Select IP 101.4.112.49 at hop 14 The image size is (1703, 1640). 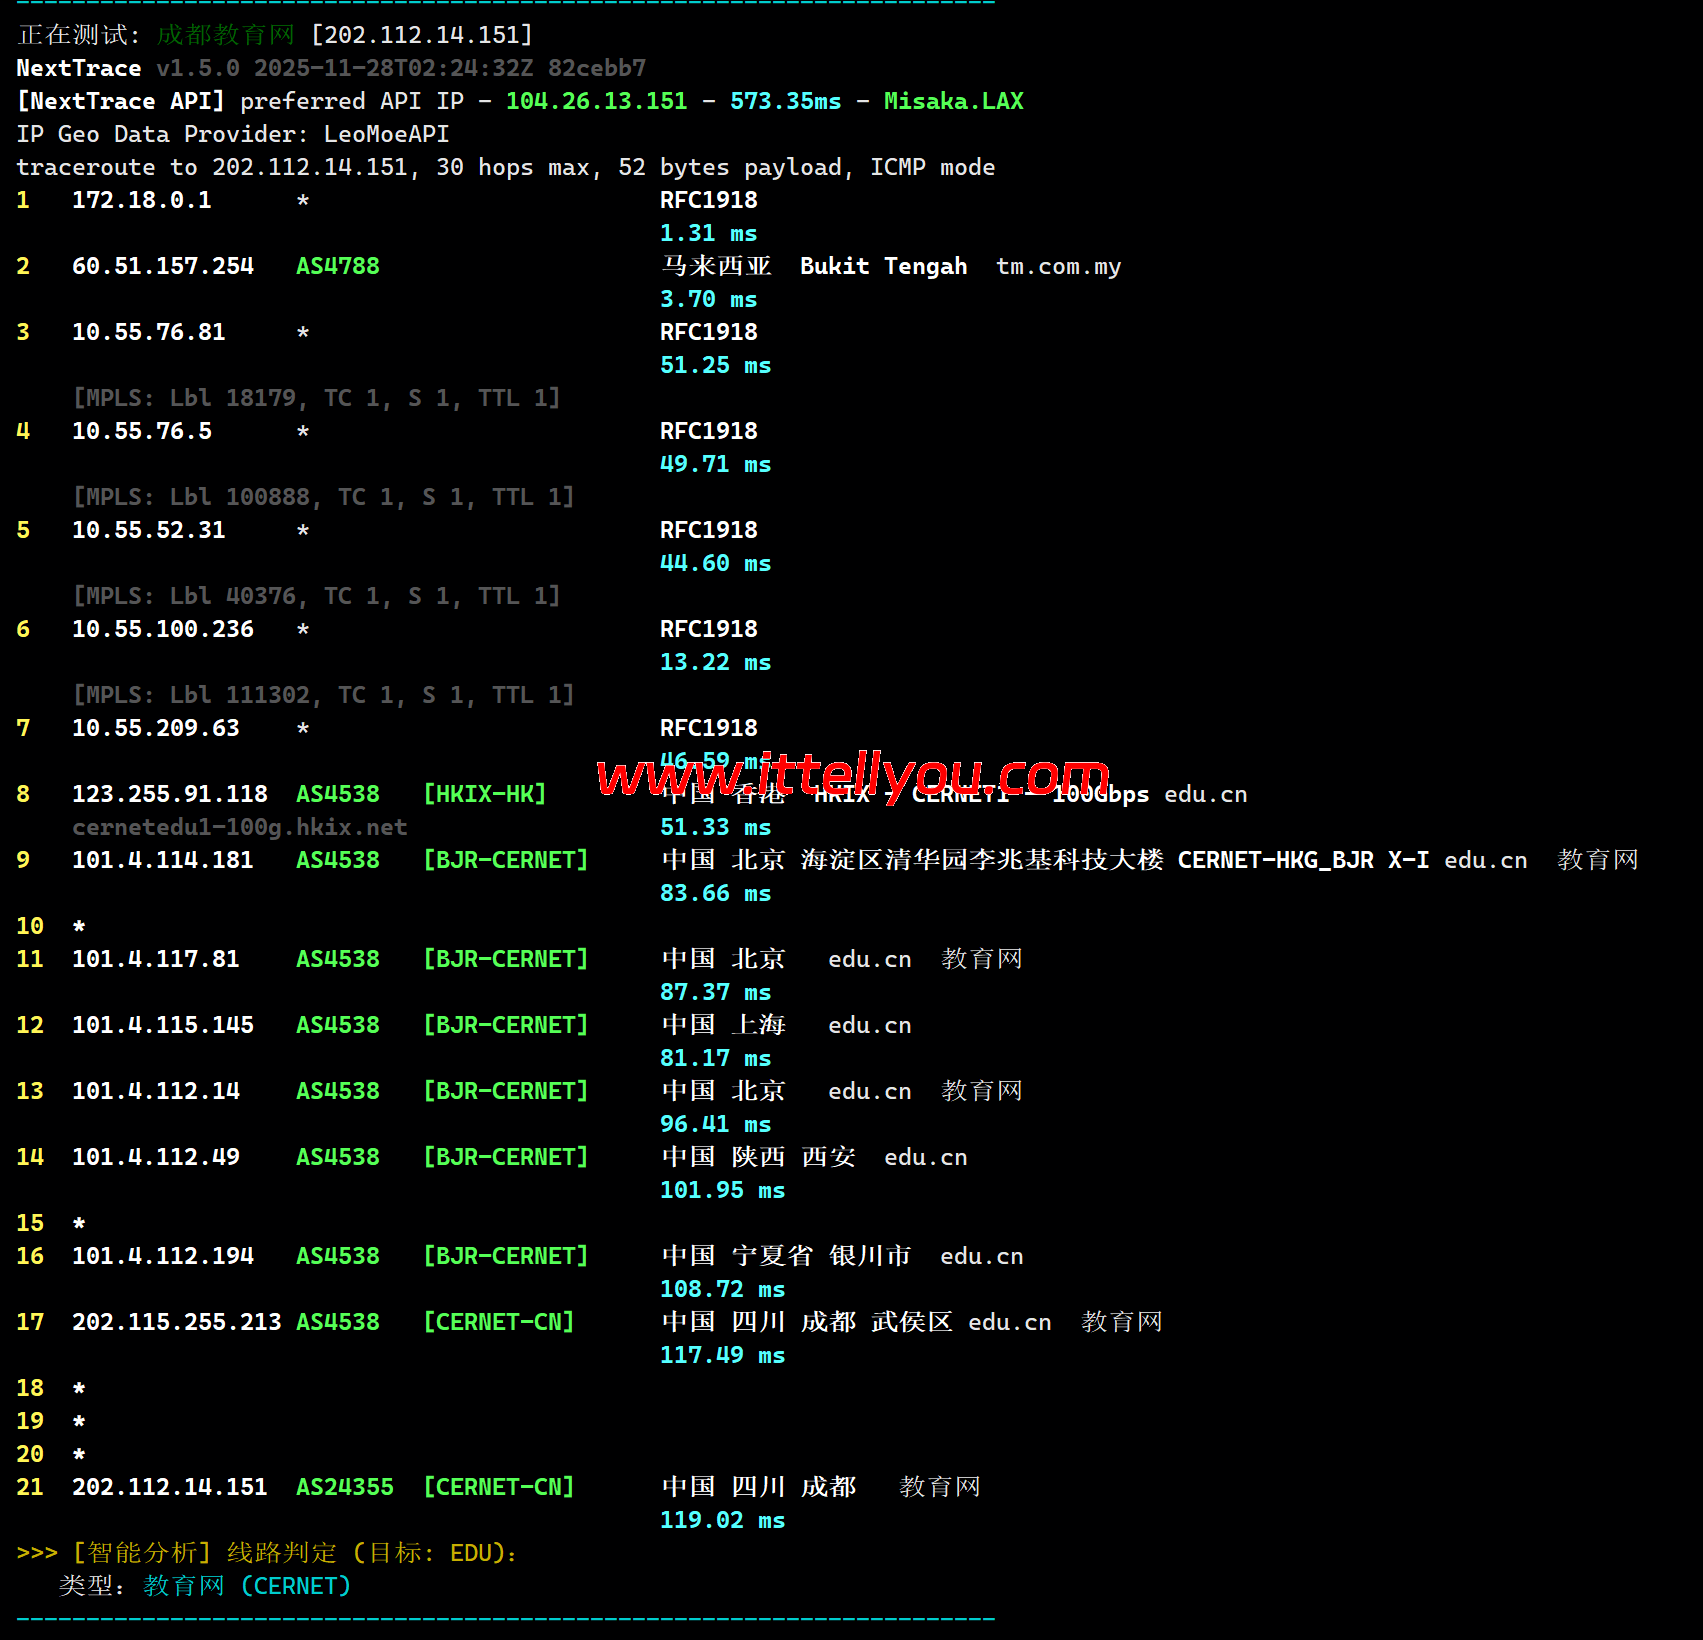pos(156,1156)
